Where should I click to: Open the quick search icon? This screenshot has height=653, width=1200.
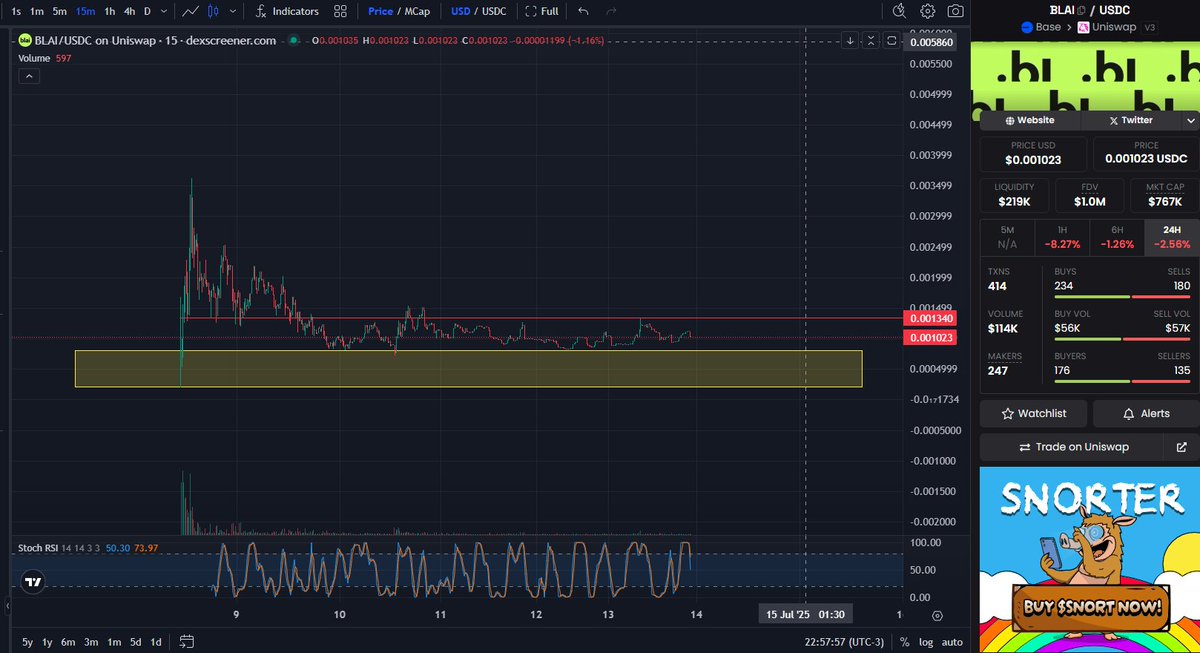click(x=899, y=11)
